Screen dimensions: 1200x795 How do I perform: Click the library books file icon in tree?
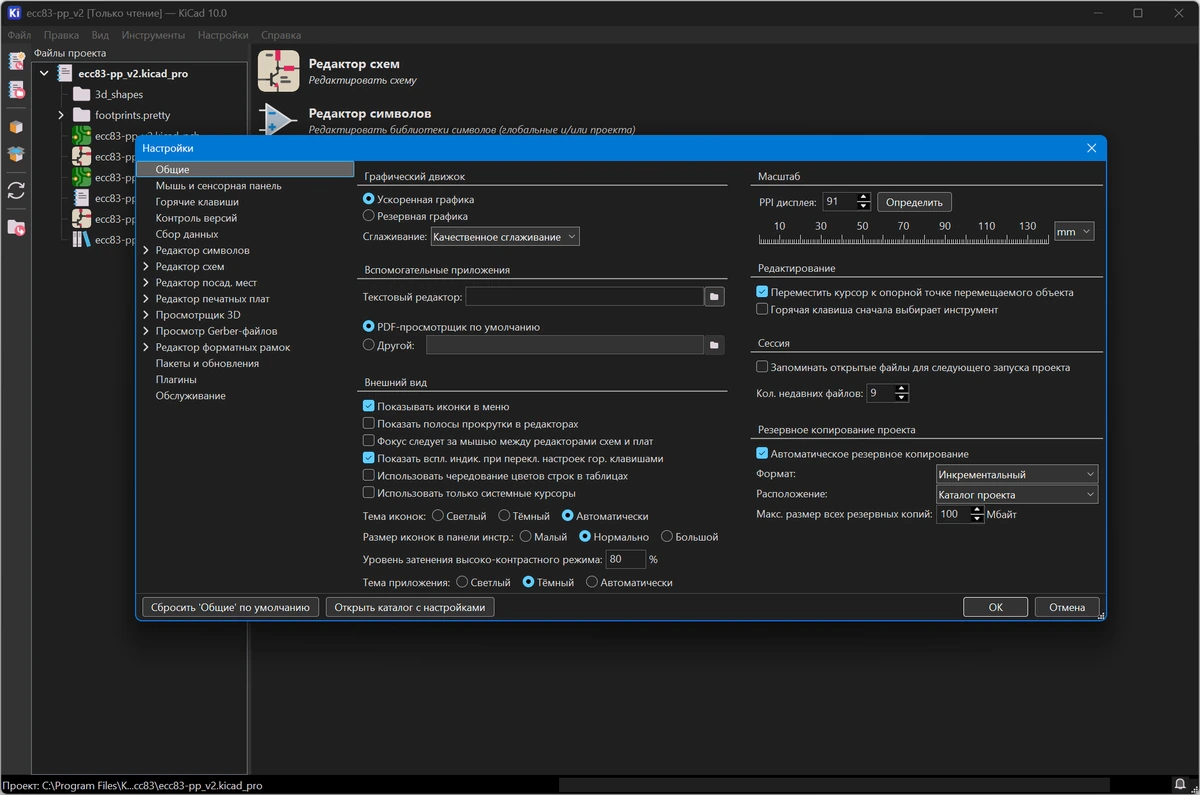(x=82, y=240)
